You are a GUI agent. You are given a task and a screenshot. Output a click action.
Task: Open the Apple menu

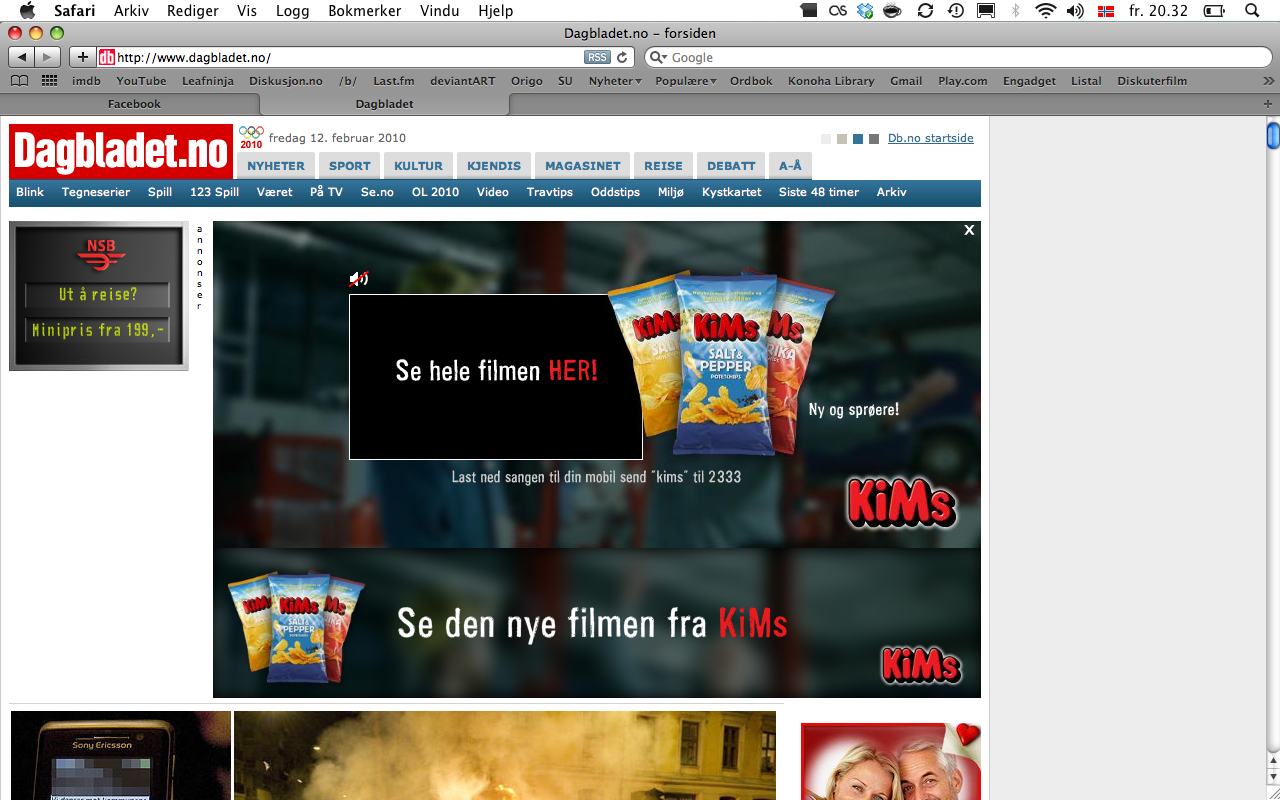coord(27,10)
